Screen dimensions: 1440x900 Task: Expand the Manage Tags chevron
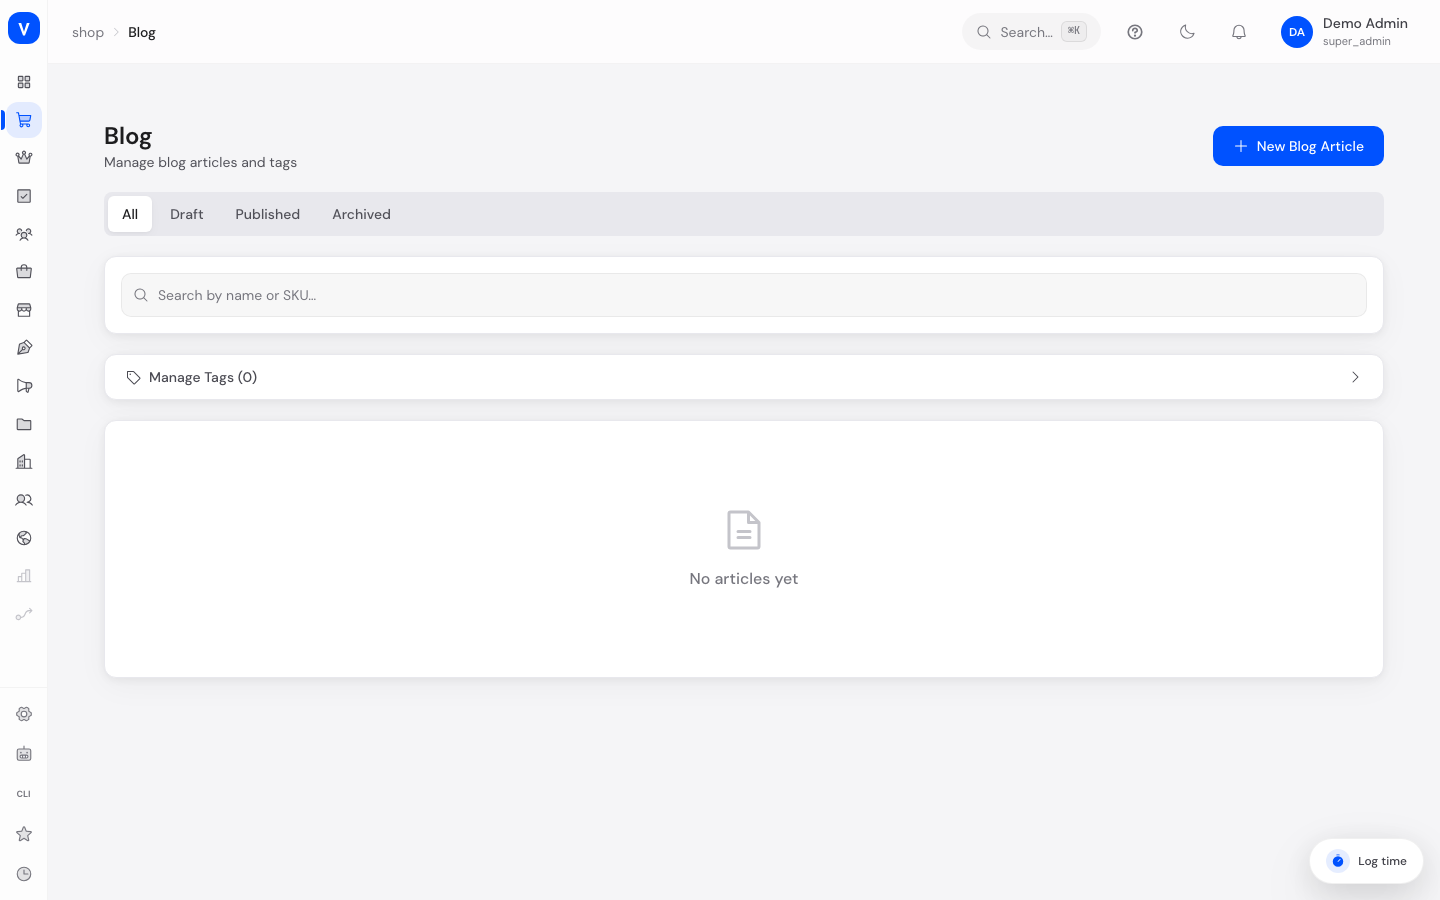(1355, 377)
